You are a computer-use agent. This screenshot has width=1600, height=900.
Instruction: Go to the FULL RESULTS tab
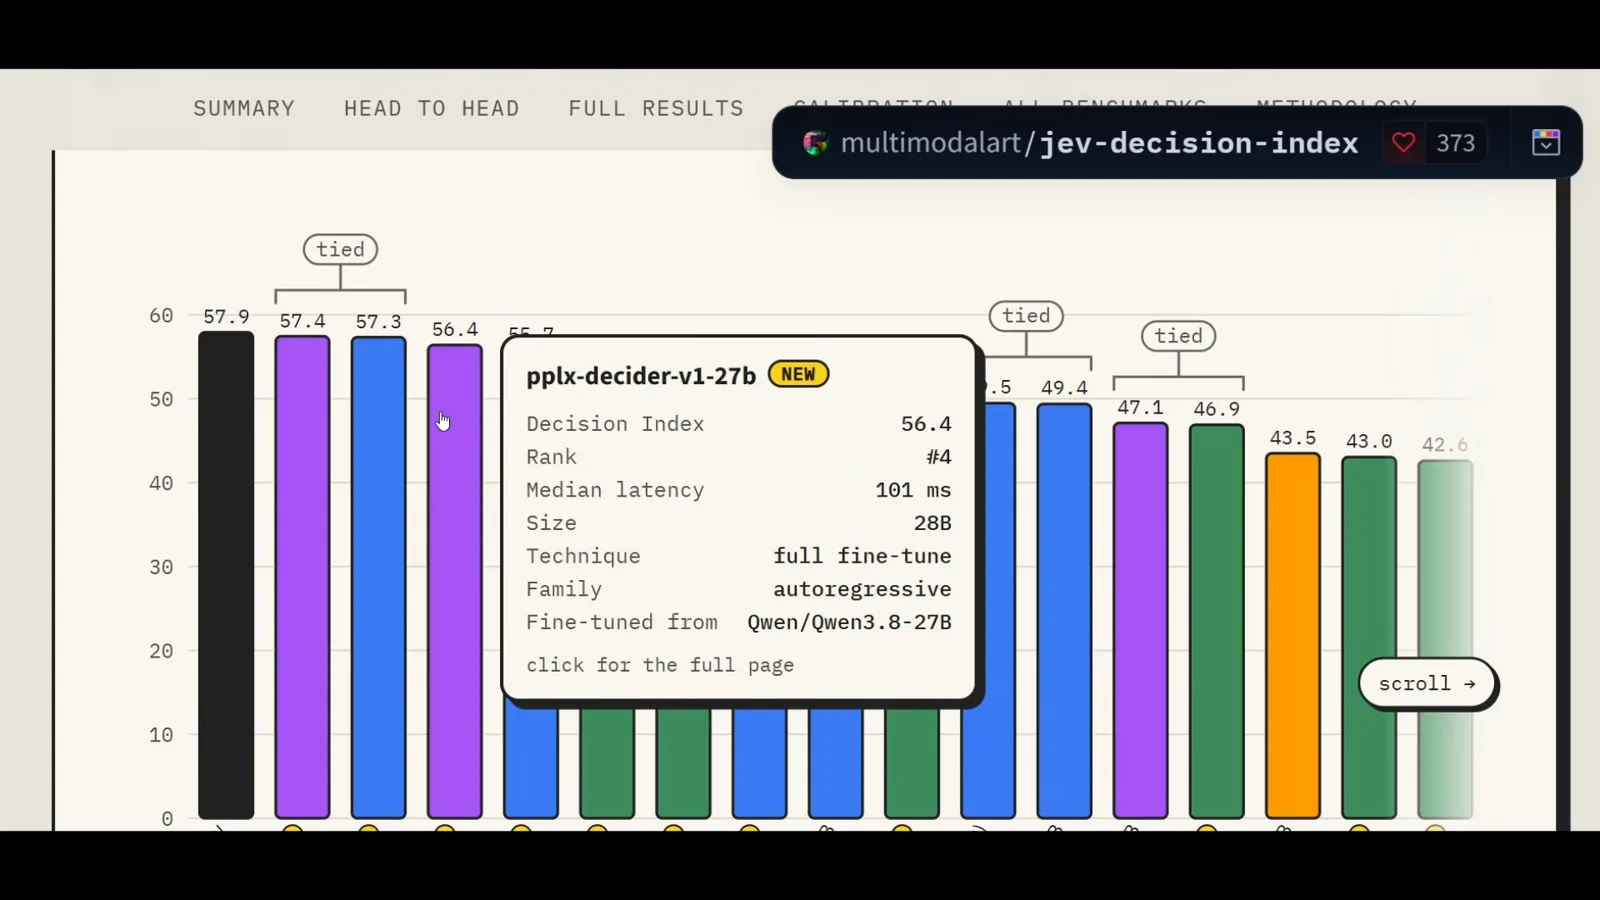click(656, 108)
